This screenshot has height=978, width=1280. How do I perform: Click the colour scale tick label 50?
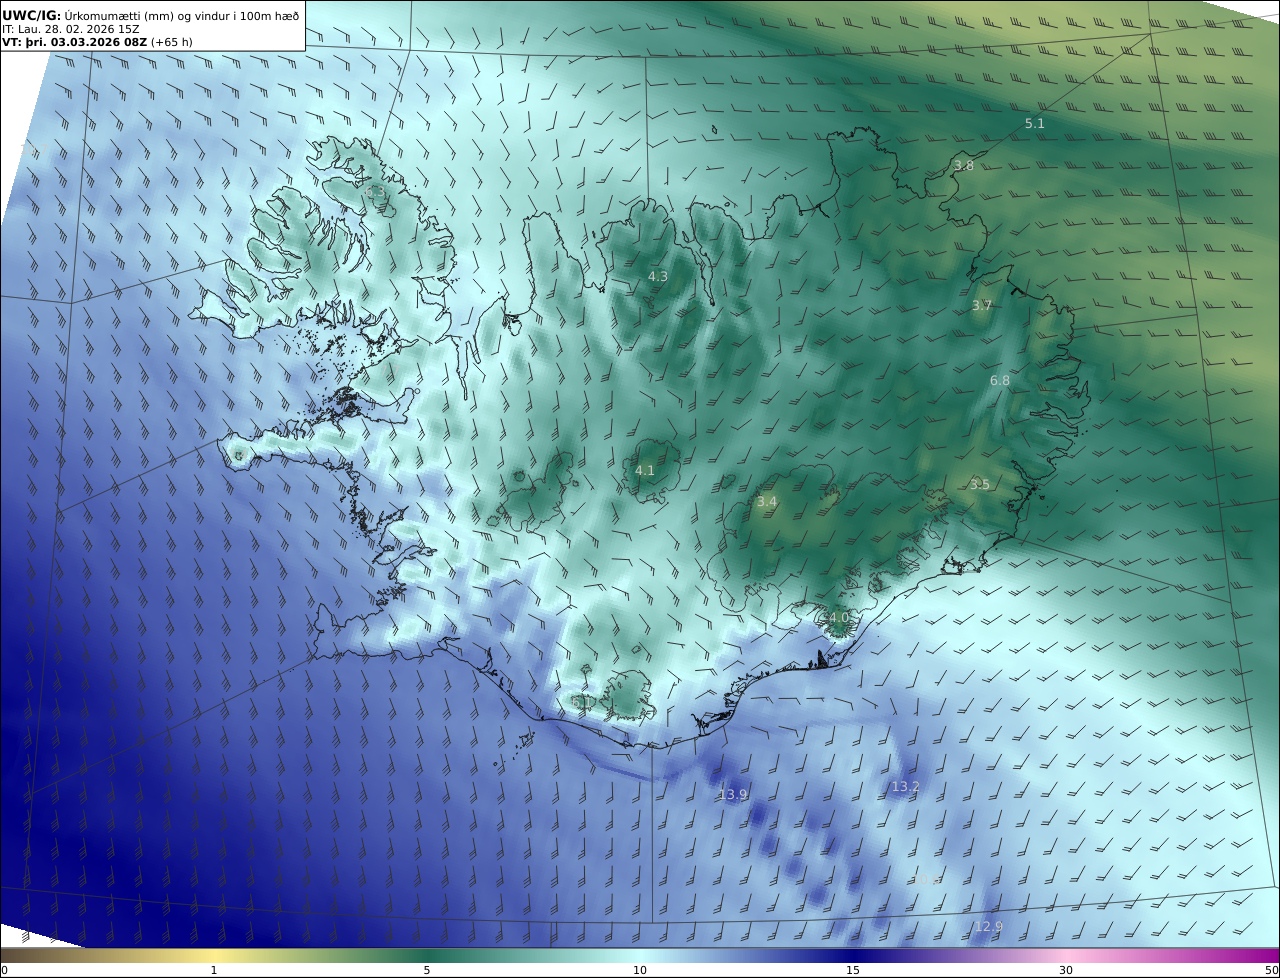click(1272, 970)
